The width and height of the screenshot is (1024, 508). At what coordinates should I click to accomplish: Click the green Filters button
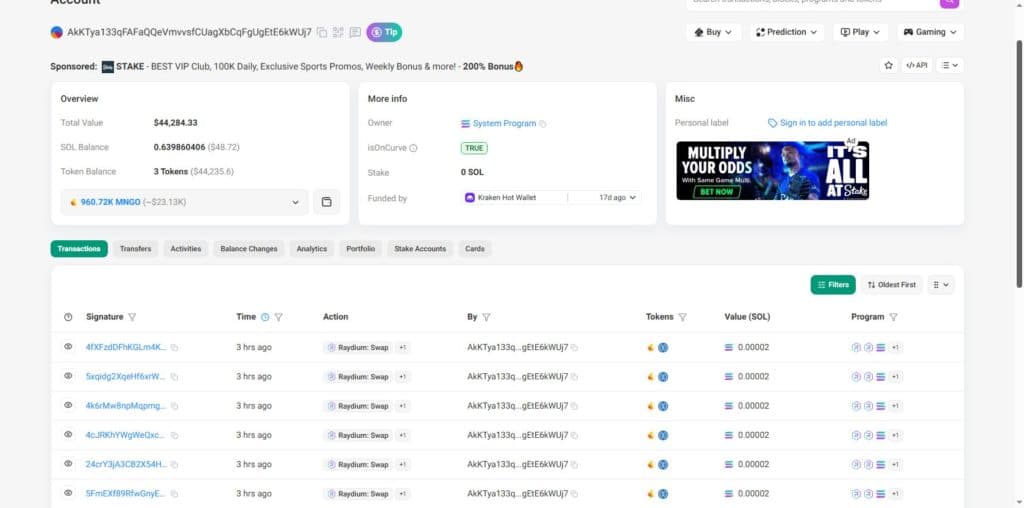point(833,285)
